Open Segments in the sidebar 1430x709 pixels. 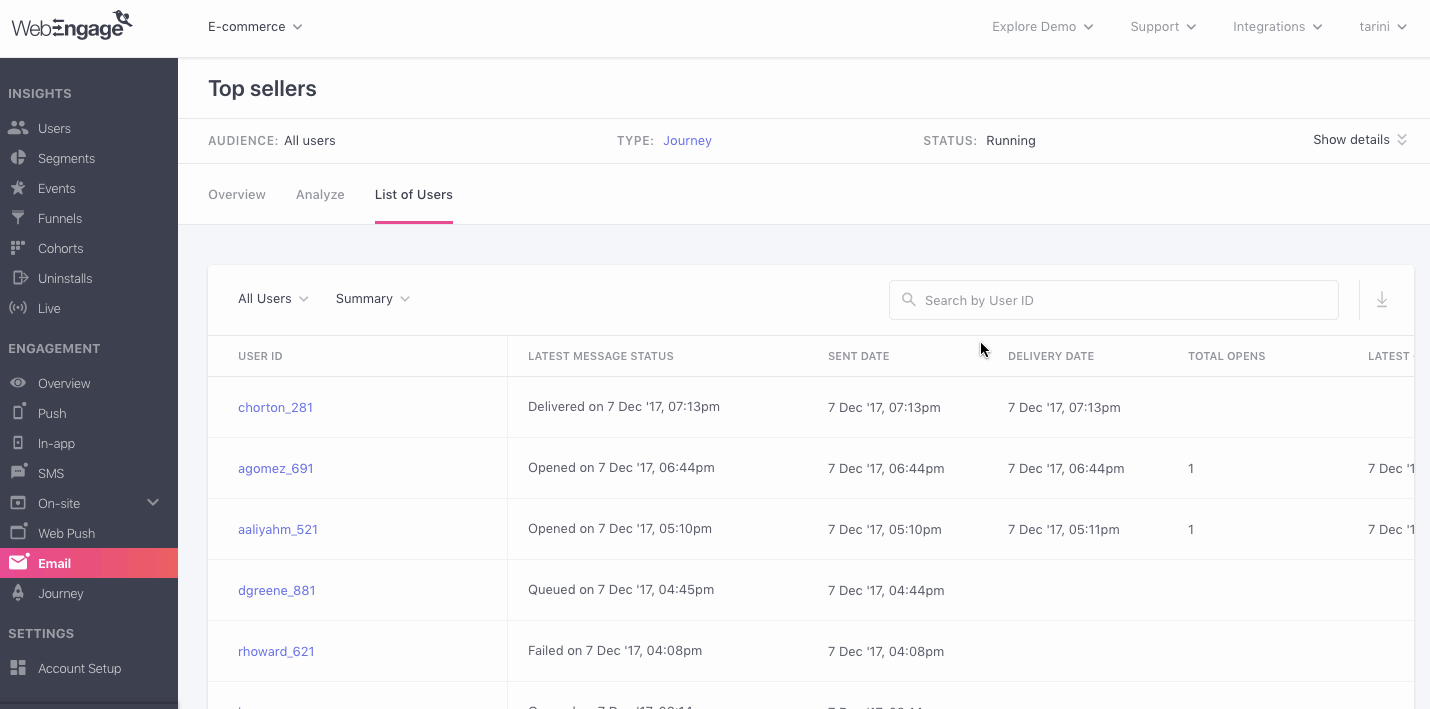pyautogui.click(x=66, y=158)
